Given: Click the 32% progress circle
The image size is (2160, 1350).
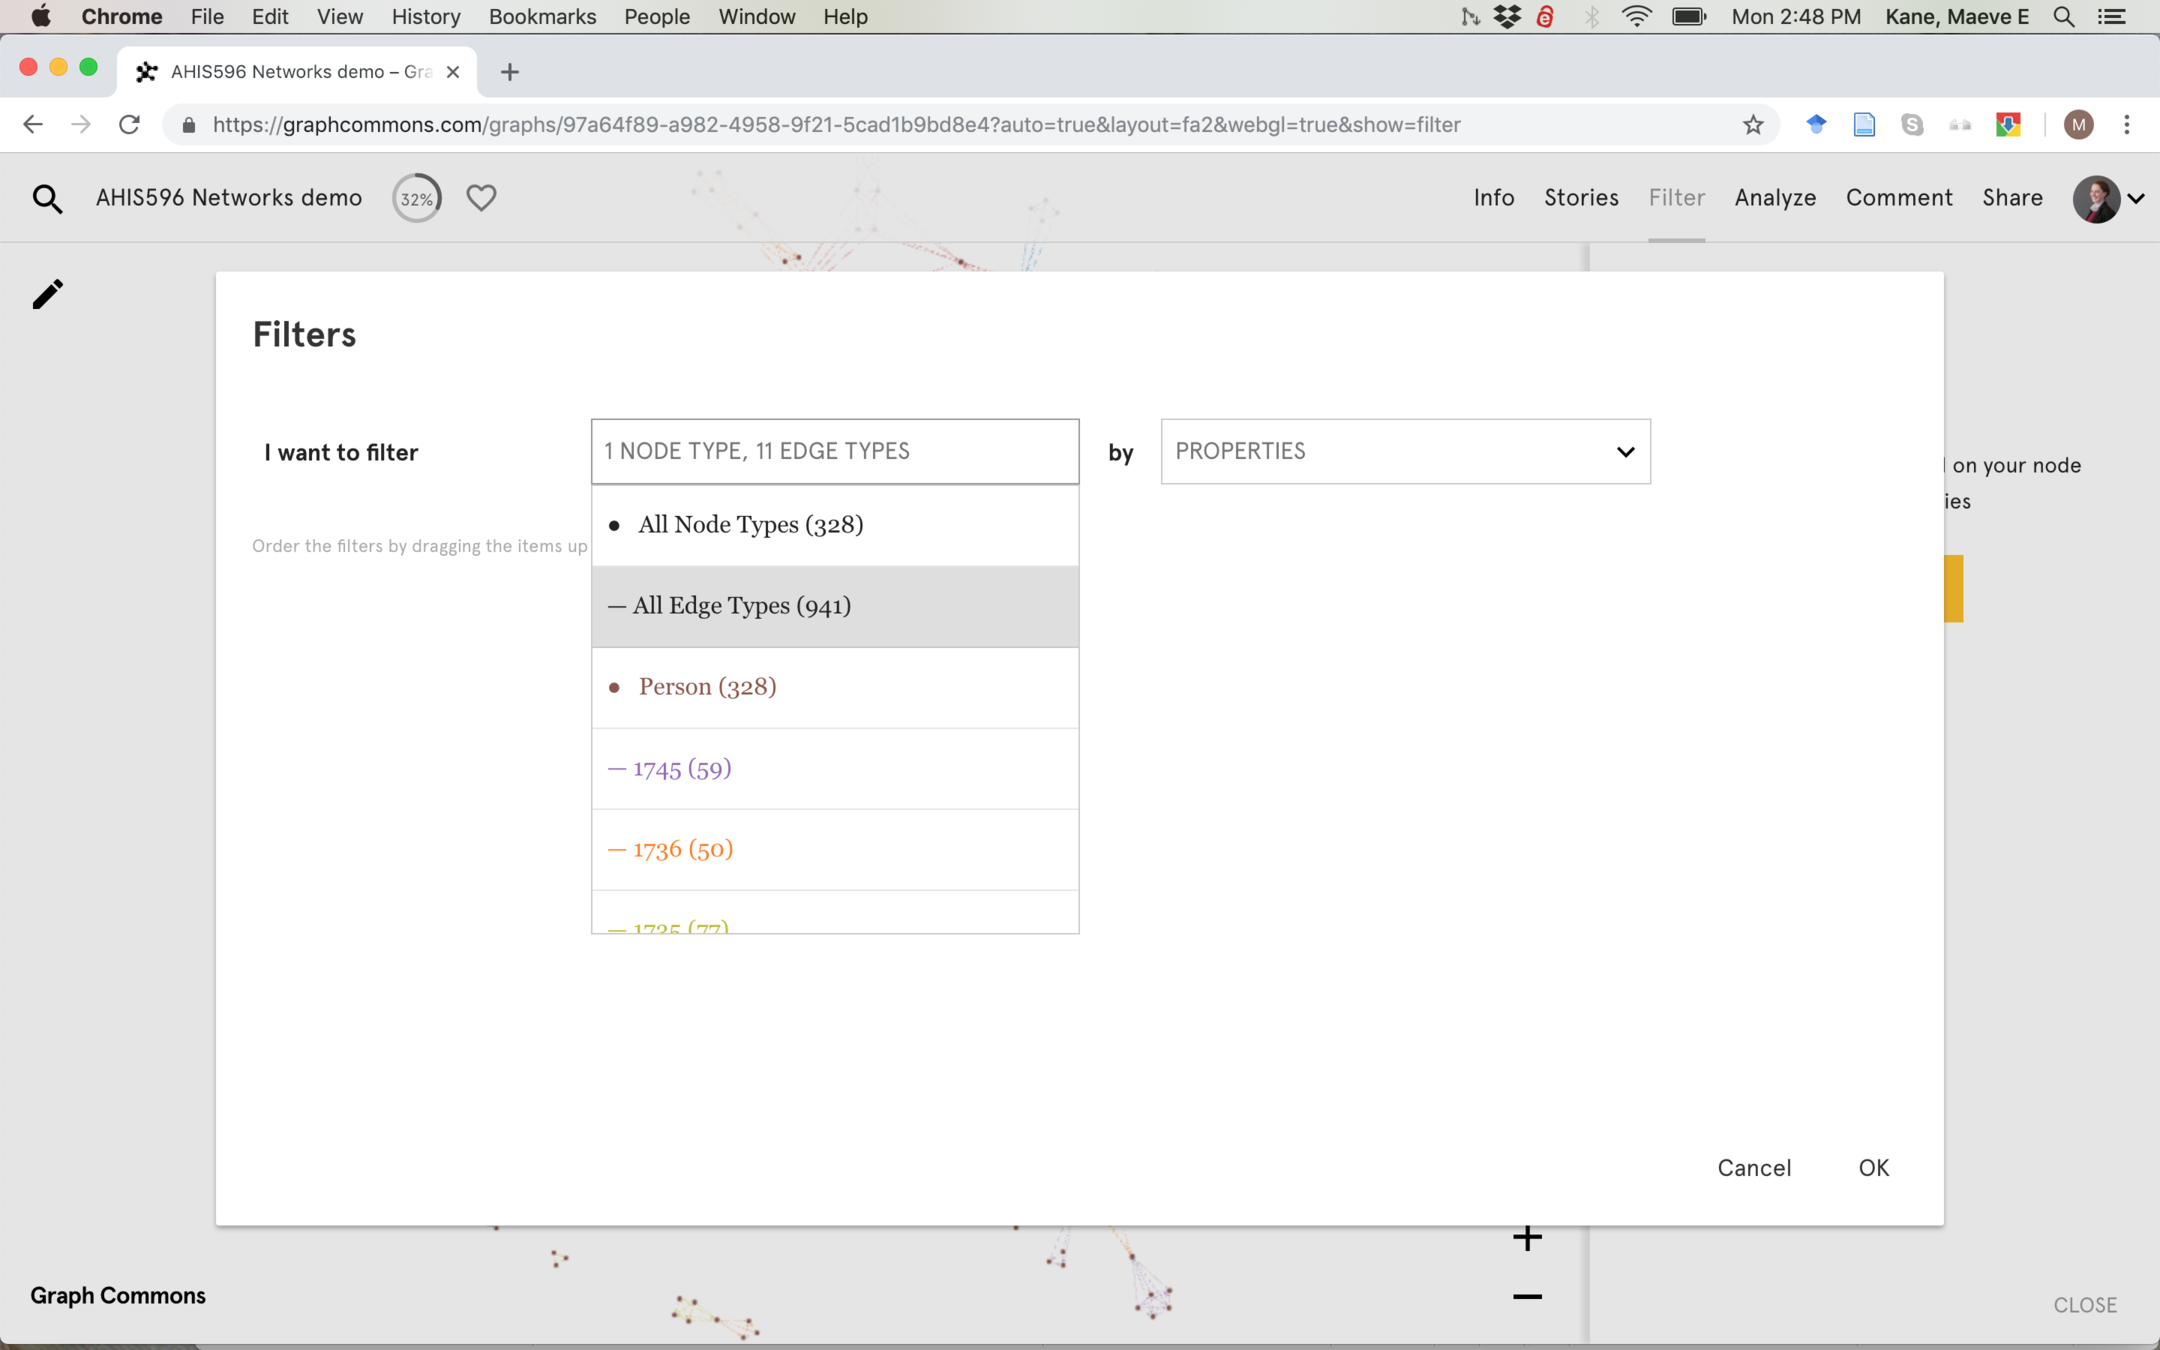Looking at the screenshot, I should click(416, 198).
